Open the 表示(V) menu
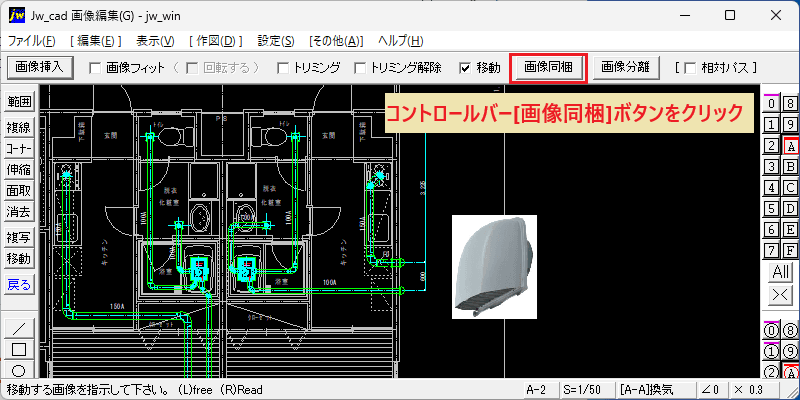 [156, 41]
